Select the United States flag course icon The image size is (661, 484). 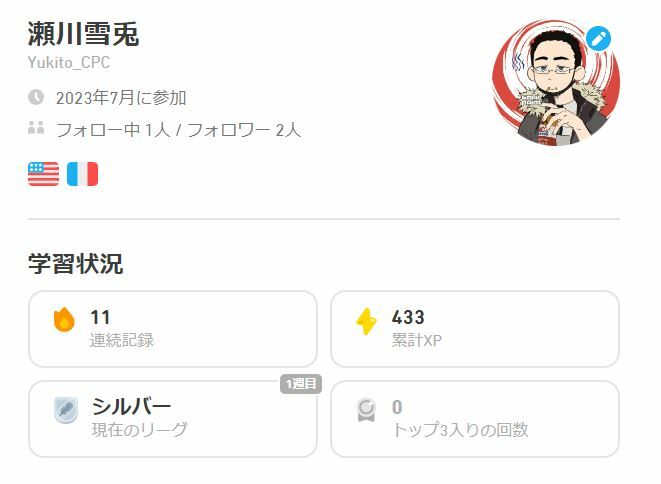43,174
